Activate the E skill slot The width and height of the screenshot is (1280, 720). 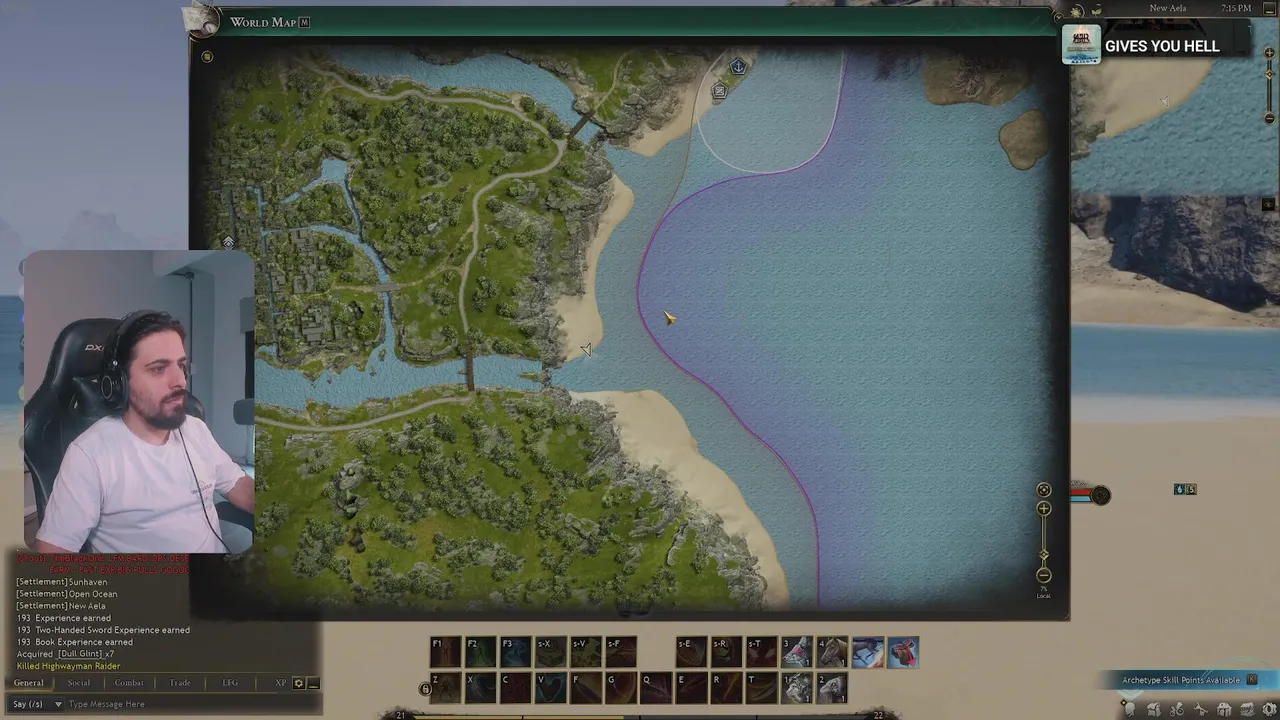(691, 687)
